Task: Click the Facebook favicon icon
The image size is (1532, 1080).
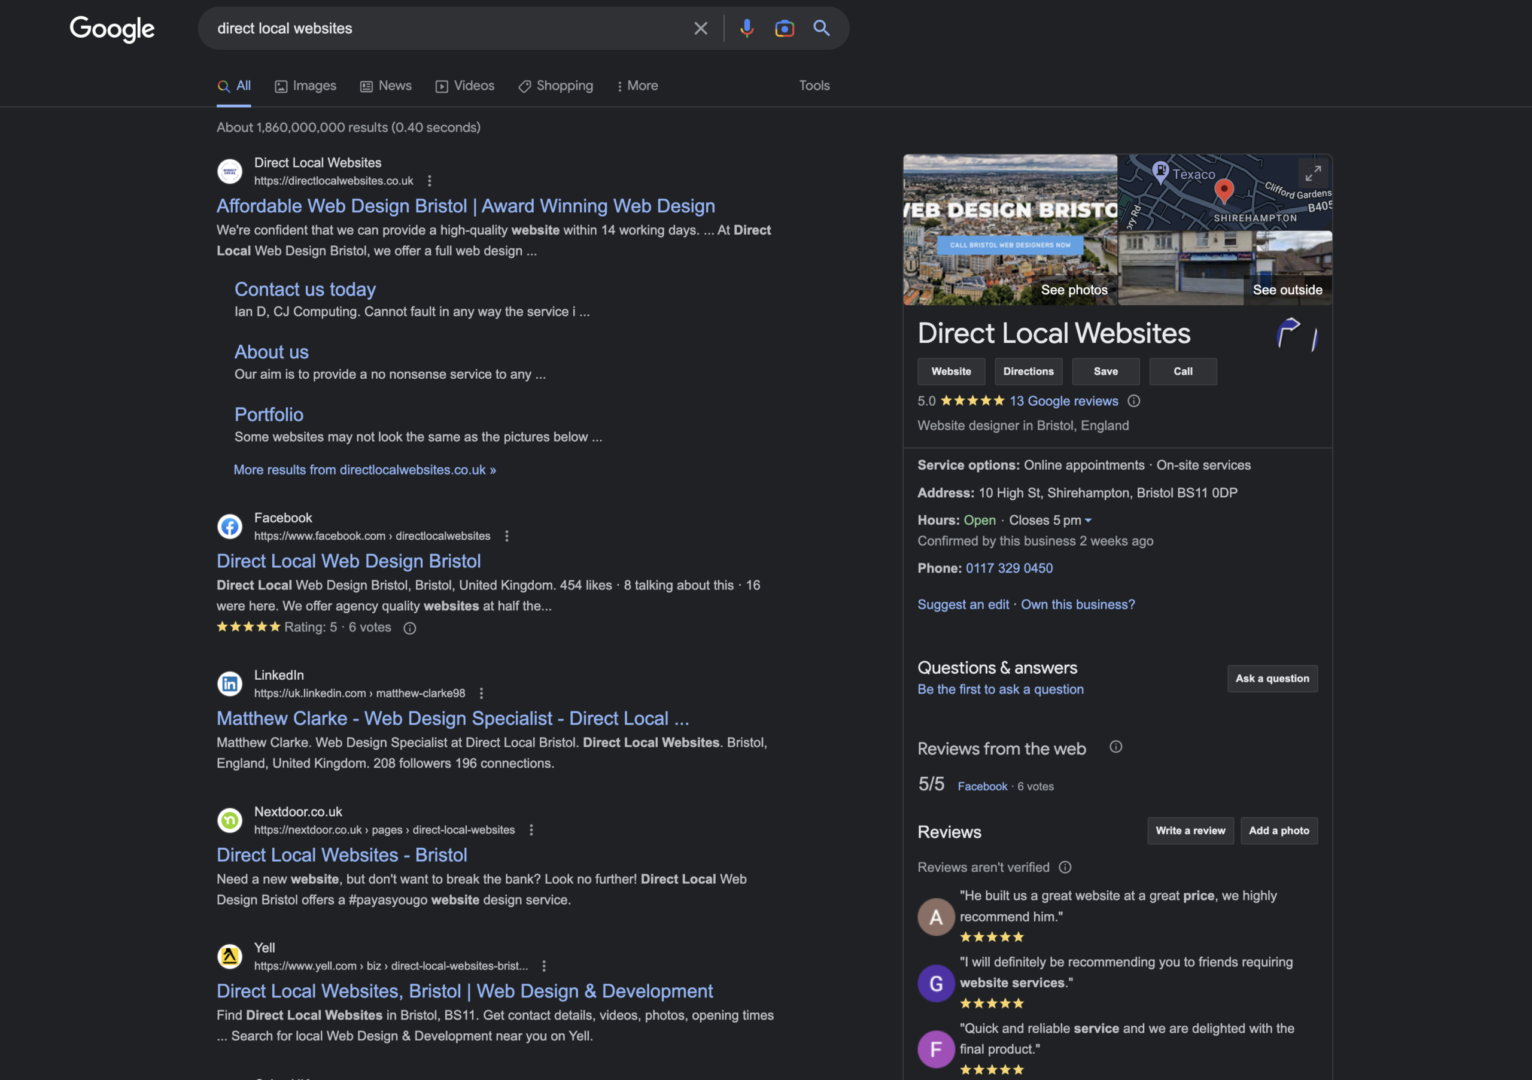Action: pyautogui.click(x=230, y=526)
